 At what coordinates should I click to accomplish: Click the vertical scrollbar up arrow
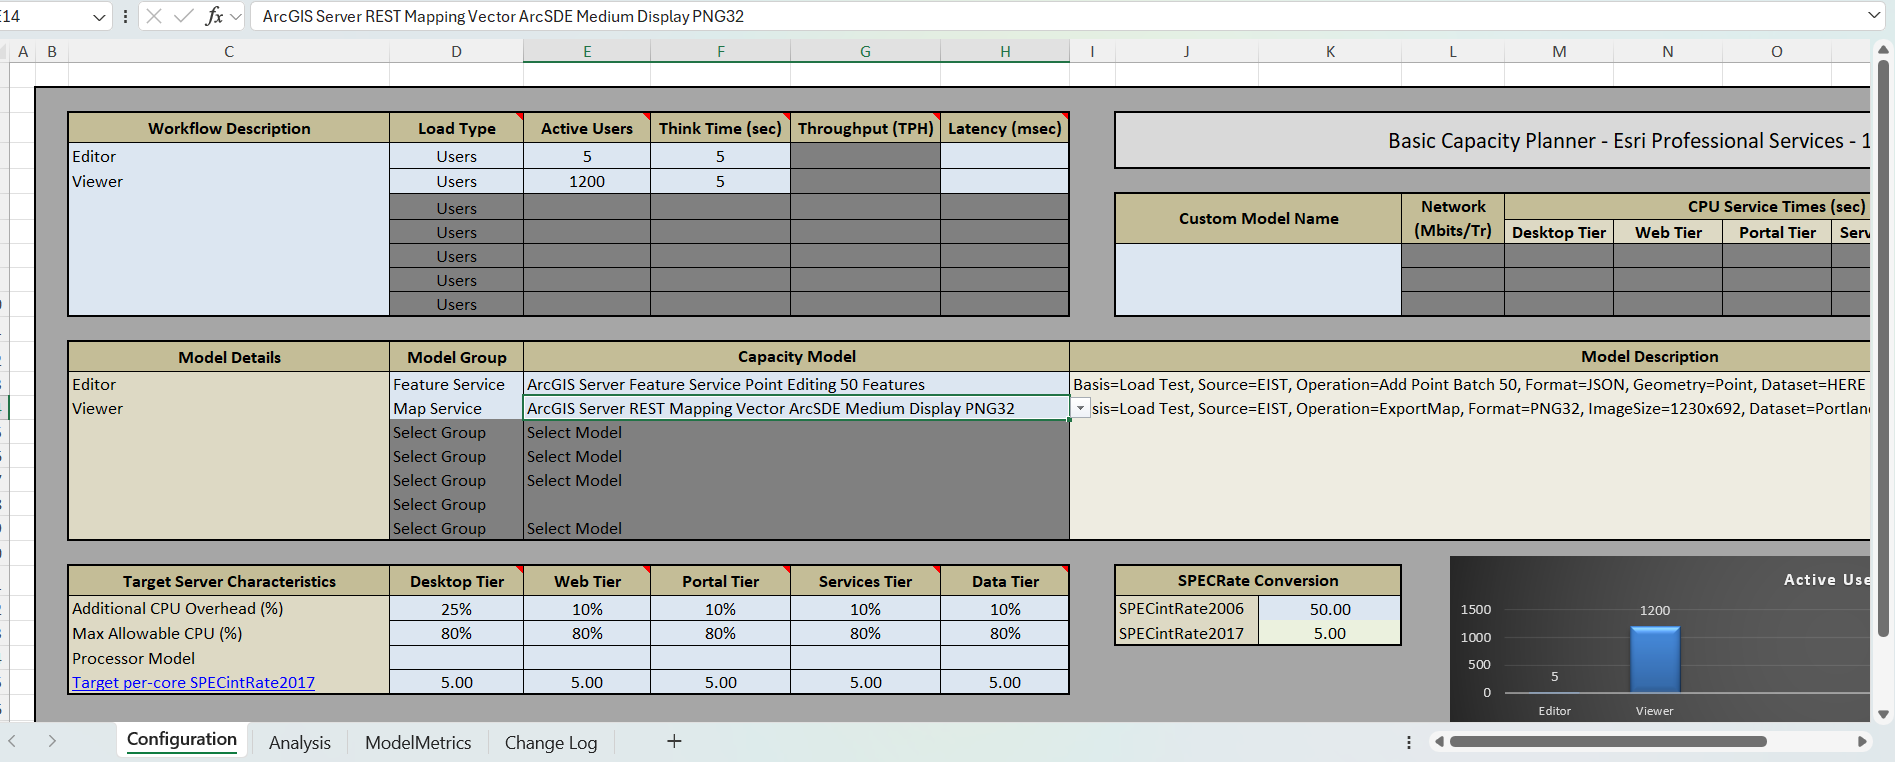point(1883,48)
